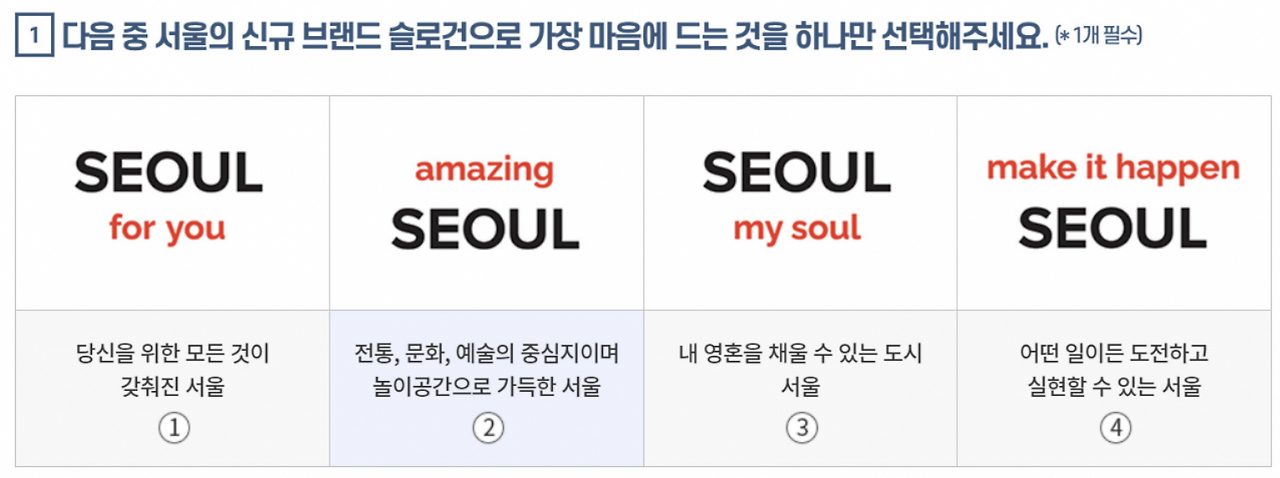Click the '당신을 위한 모든 것이 갖춰진 서울' description
Screen dimensions: 1280x478
click(173, 370)
